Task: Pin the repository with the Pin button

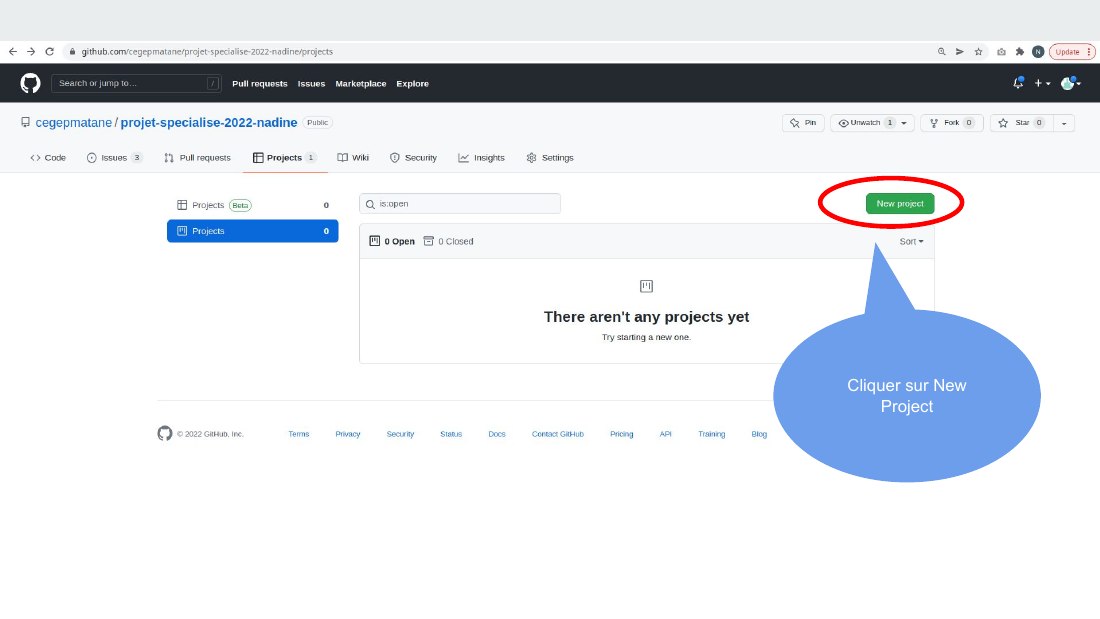Action: (803, 123)
